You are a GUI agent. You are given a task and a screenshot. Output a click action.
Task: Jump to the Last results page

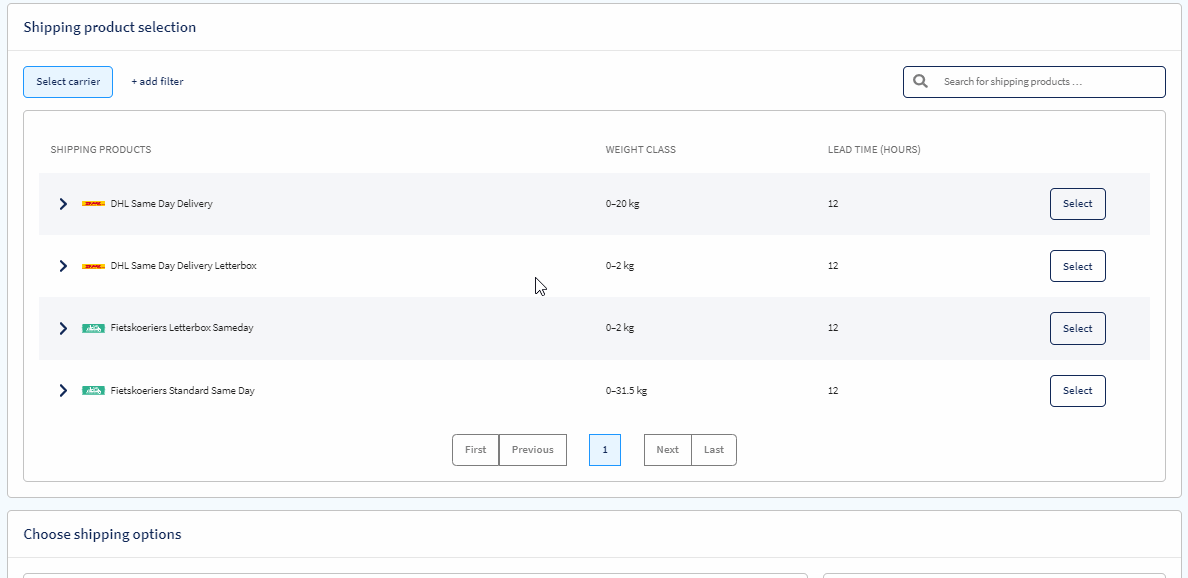713,449
